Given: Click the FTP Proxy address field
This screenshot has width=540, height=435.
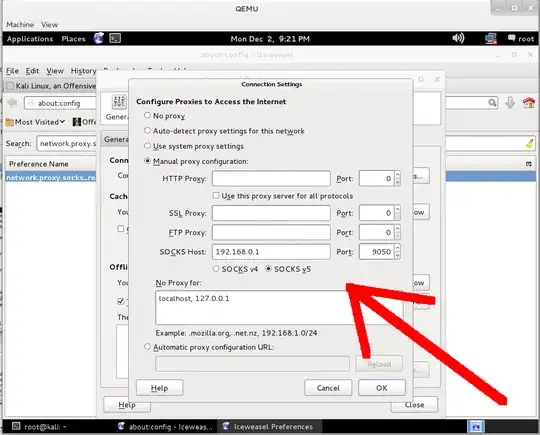Looking at the screenshot, I should pyautogui.click(x=271, y=232).
